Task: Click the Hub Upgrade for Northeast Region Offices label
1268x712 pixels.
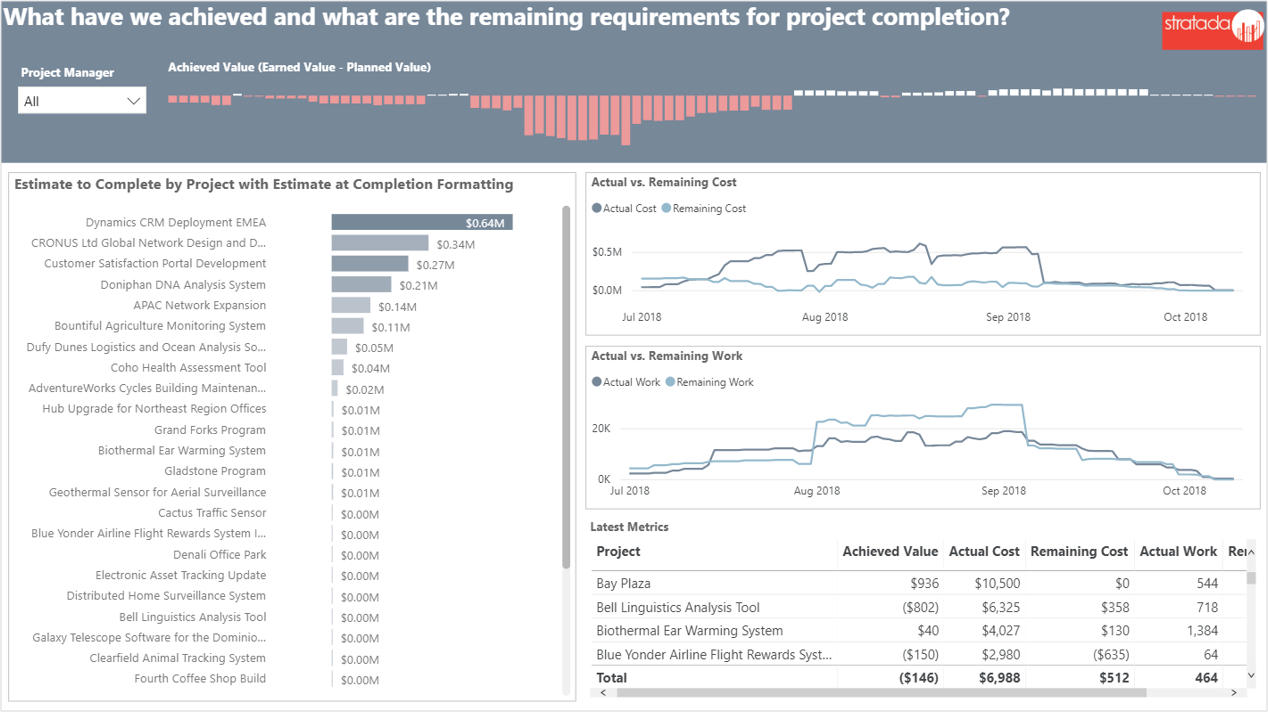Action: coord(154,409)
